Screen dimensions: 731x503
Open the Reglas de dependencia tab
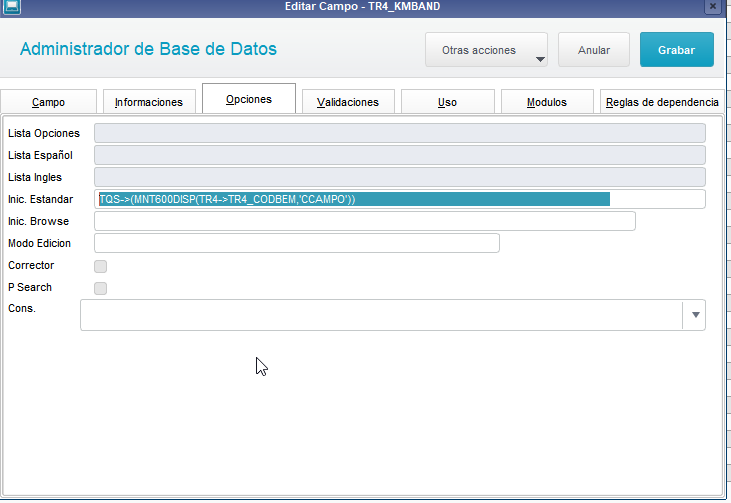pyautogui.click(x=662, y=102)
